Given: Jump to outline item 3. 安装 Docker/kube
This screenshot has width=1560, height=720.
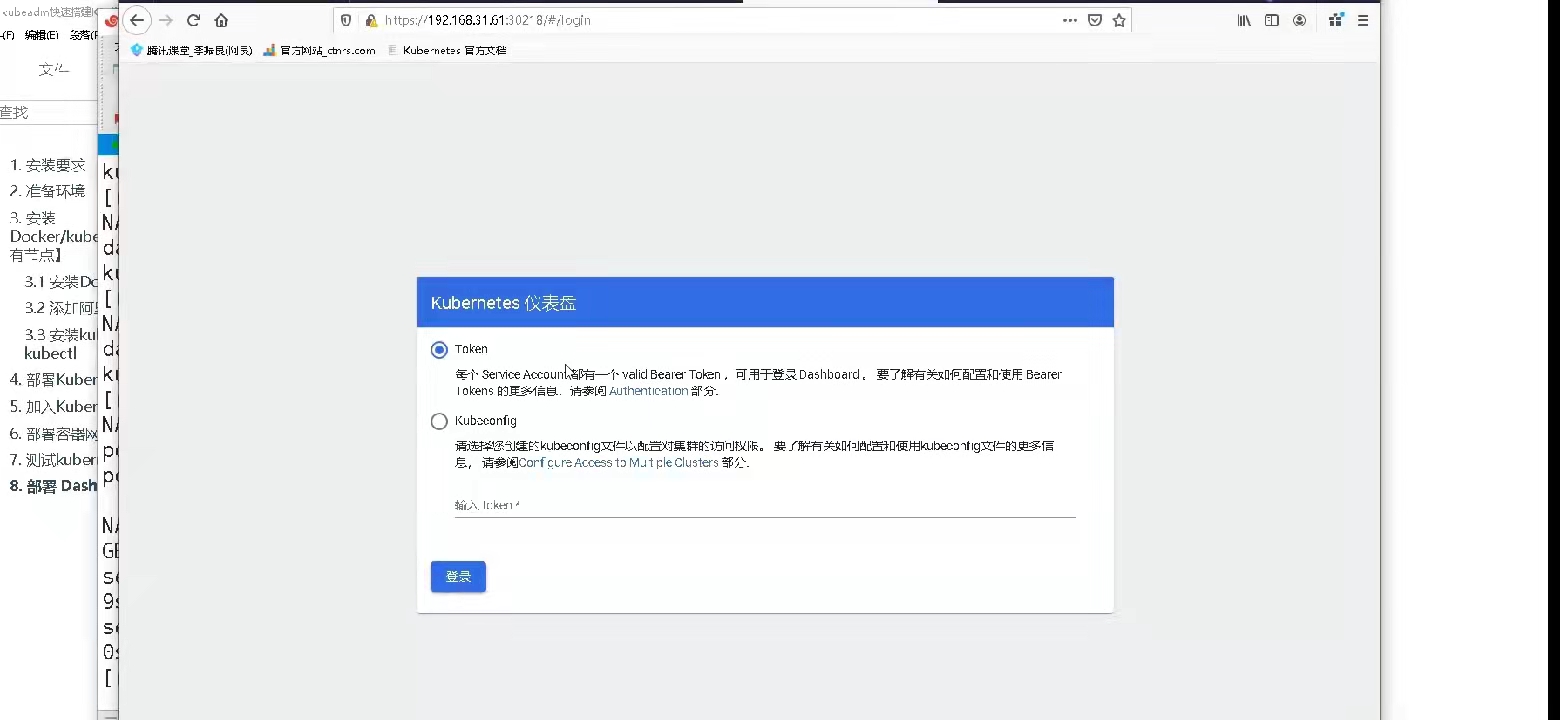Looking at the screenshot, I should tap(54, 237).
